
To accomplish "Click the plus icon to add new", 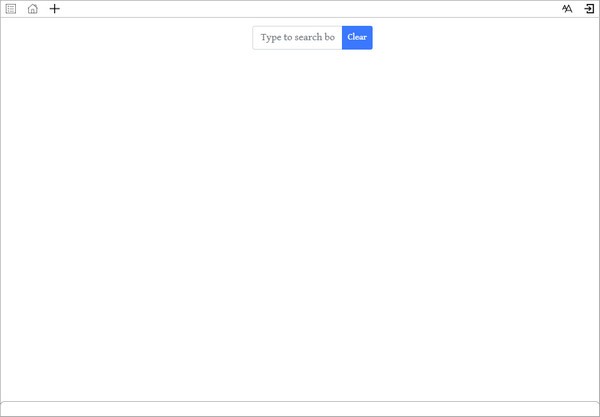I will point(55,9).
